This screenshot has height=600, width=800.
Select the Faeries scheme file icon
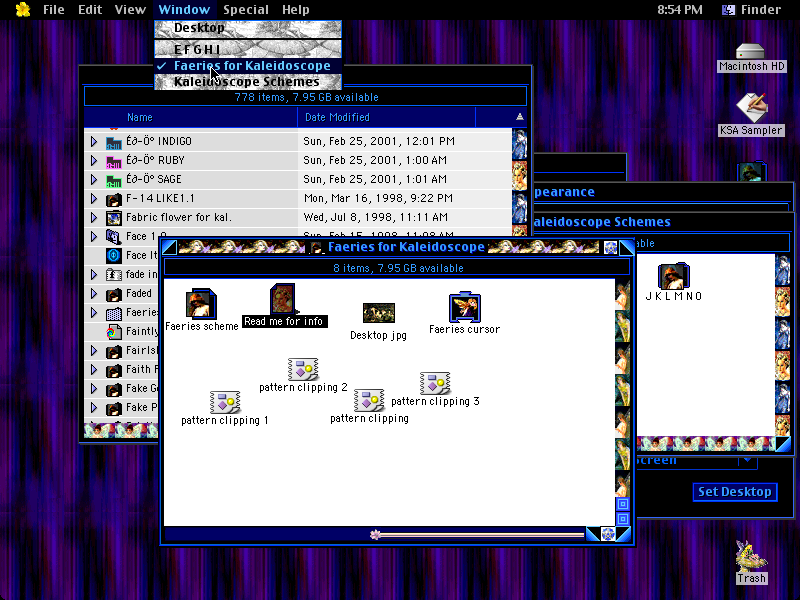click(x=201, y=304)
